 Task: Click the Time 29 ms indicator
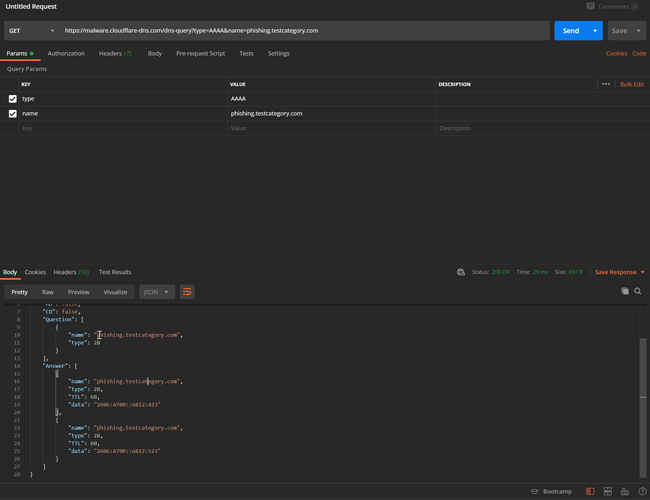pos(532,272)
